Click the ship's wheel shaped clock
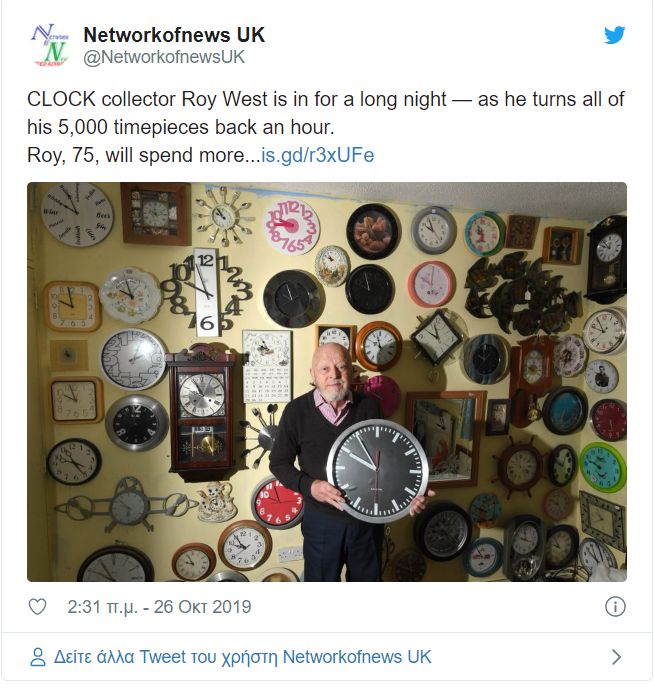This screenshot has width=655, height=695. [520, 468]
